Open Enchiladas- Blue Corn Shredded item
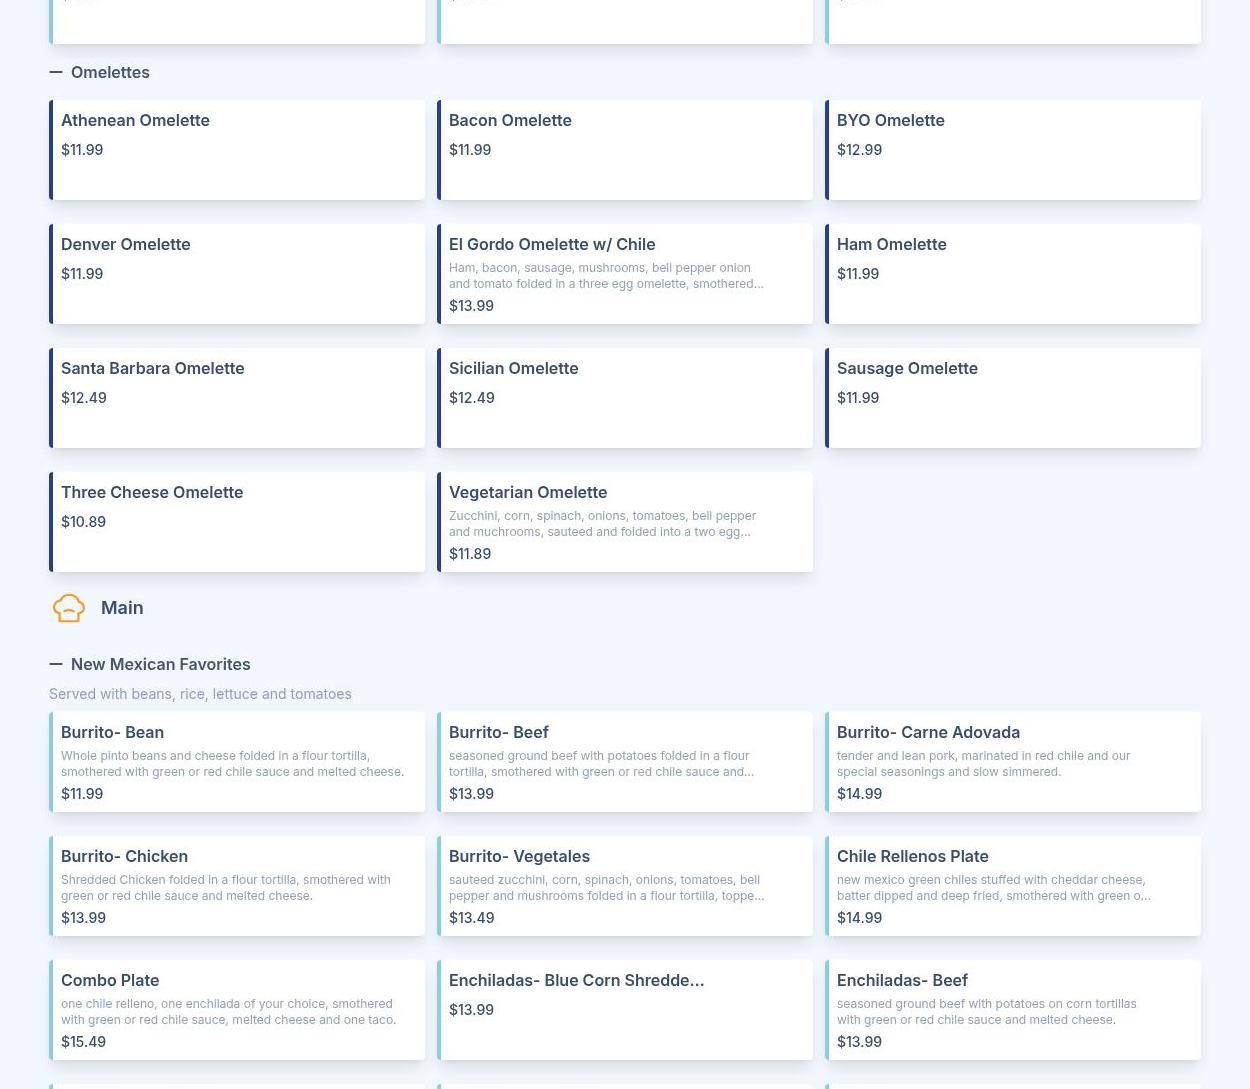Screen dimensions: 1250x1089 click(625, 1010)
